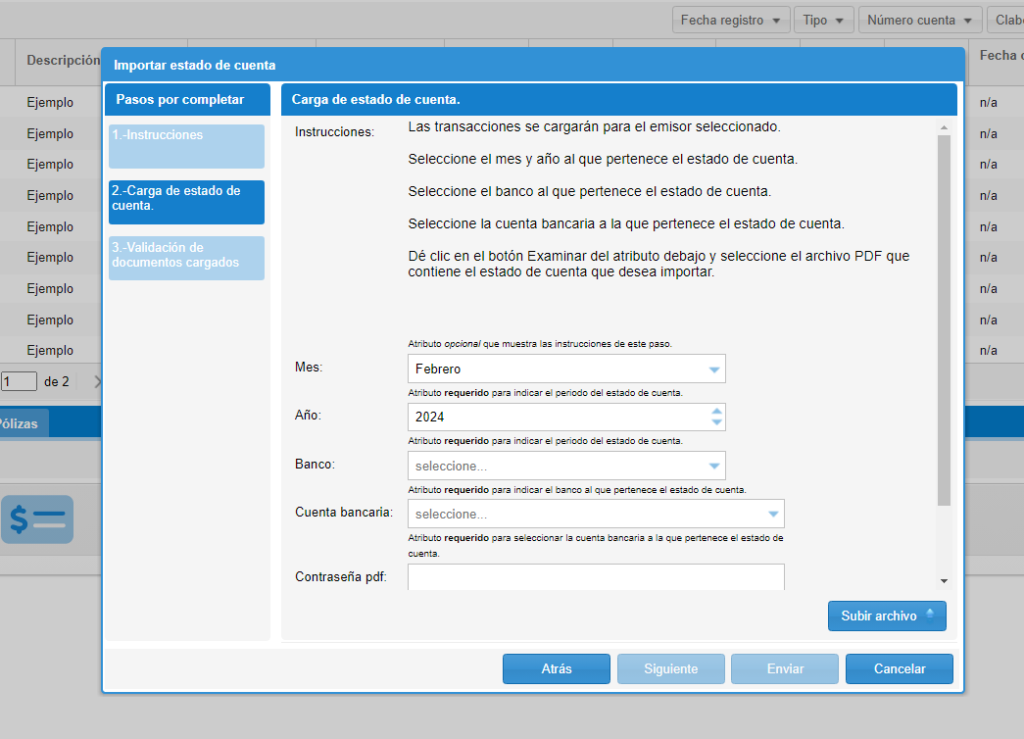
Task: Click the Banco field dropdown arrow
Action: 713,465
